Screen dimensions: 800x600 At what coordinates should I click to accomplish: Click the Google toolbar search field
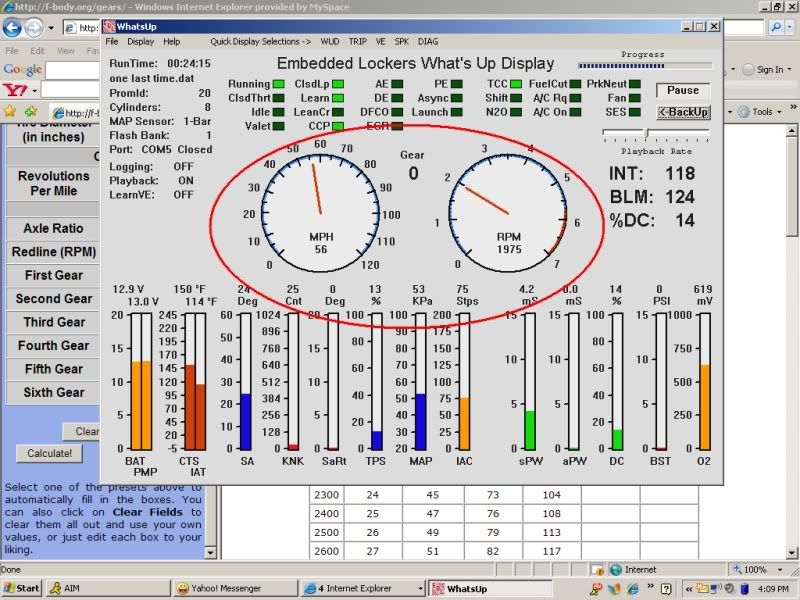(72, 70)
